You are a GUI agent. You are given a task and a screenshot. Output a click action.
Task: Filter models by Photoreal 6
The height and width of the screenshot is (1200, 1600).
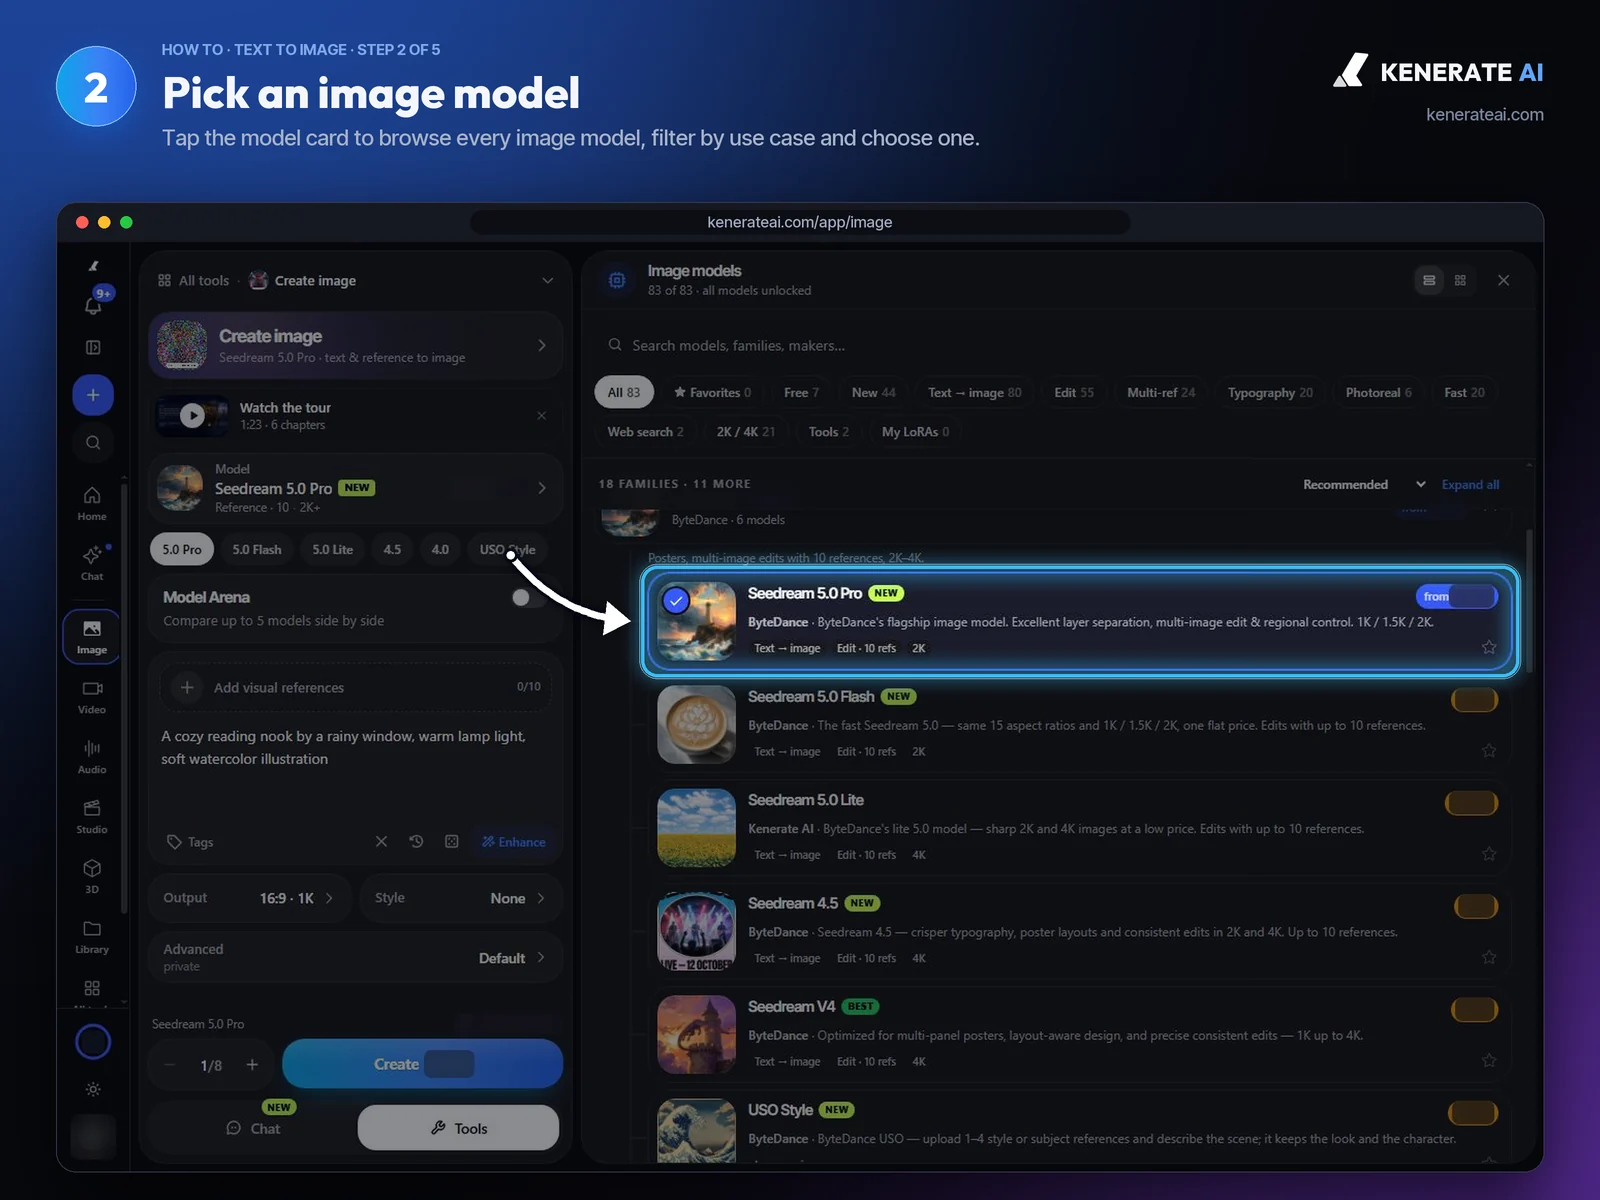(x=1378, y=393)
